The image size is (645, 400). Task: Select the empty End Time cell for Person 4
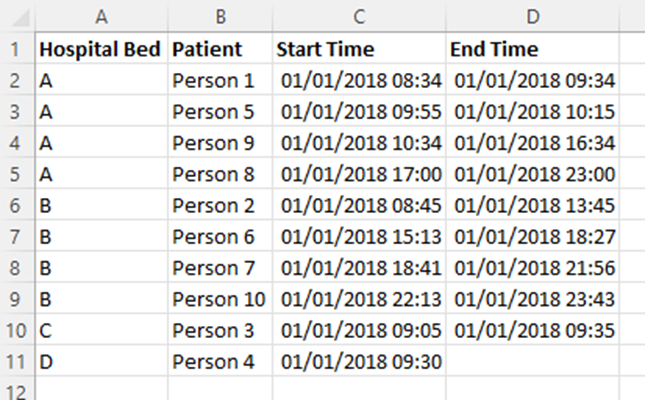tap(532, 361)
